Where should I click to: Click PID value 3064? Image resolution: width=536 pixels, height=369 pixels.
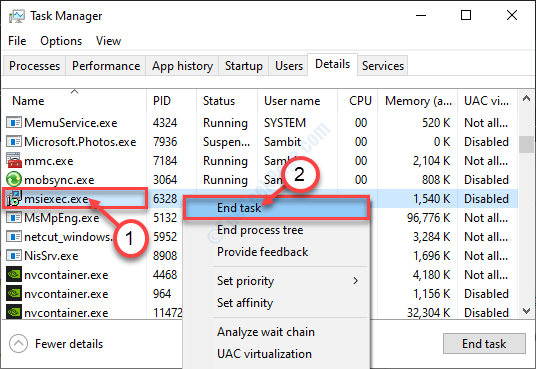click(165, 180)
